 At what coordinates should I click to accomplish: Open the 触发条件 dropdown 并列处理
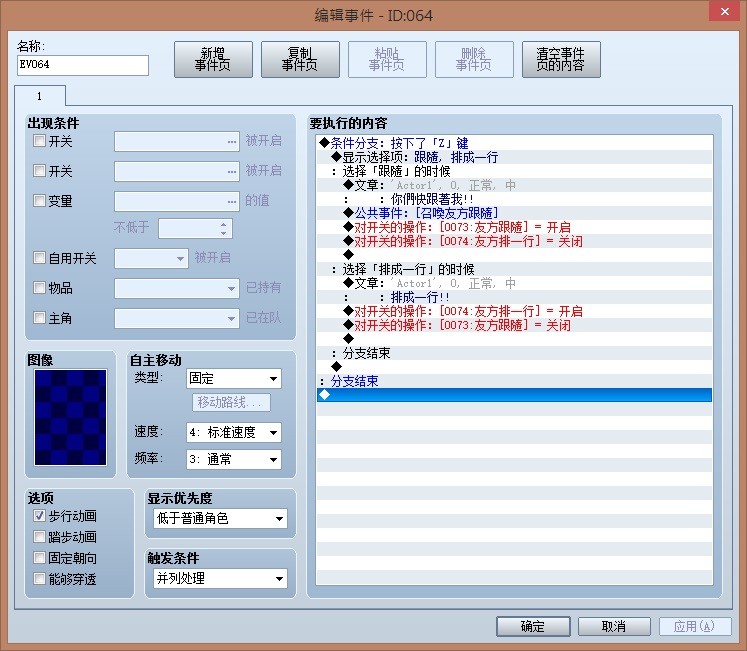(221, 579)
